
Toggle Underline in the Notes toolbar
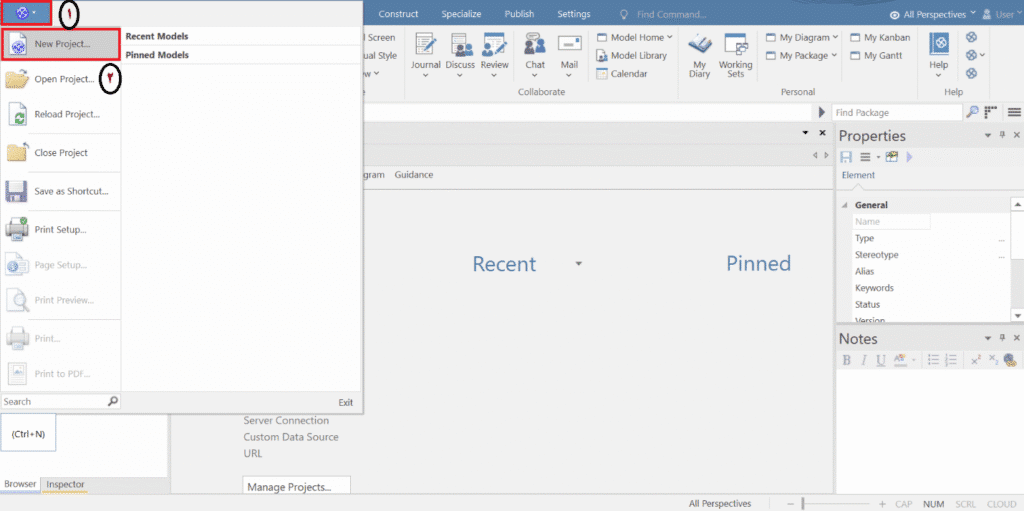click(x=880, y=360)
